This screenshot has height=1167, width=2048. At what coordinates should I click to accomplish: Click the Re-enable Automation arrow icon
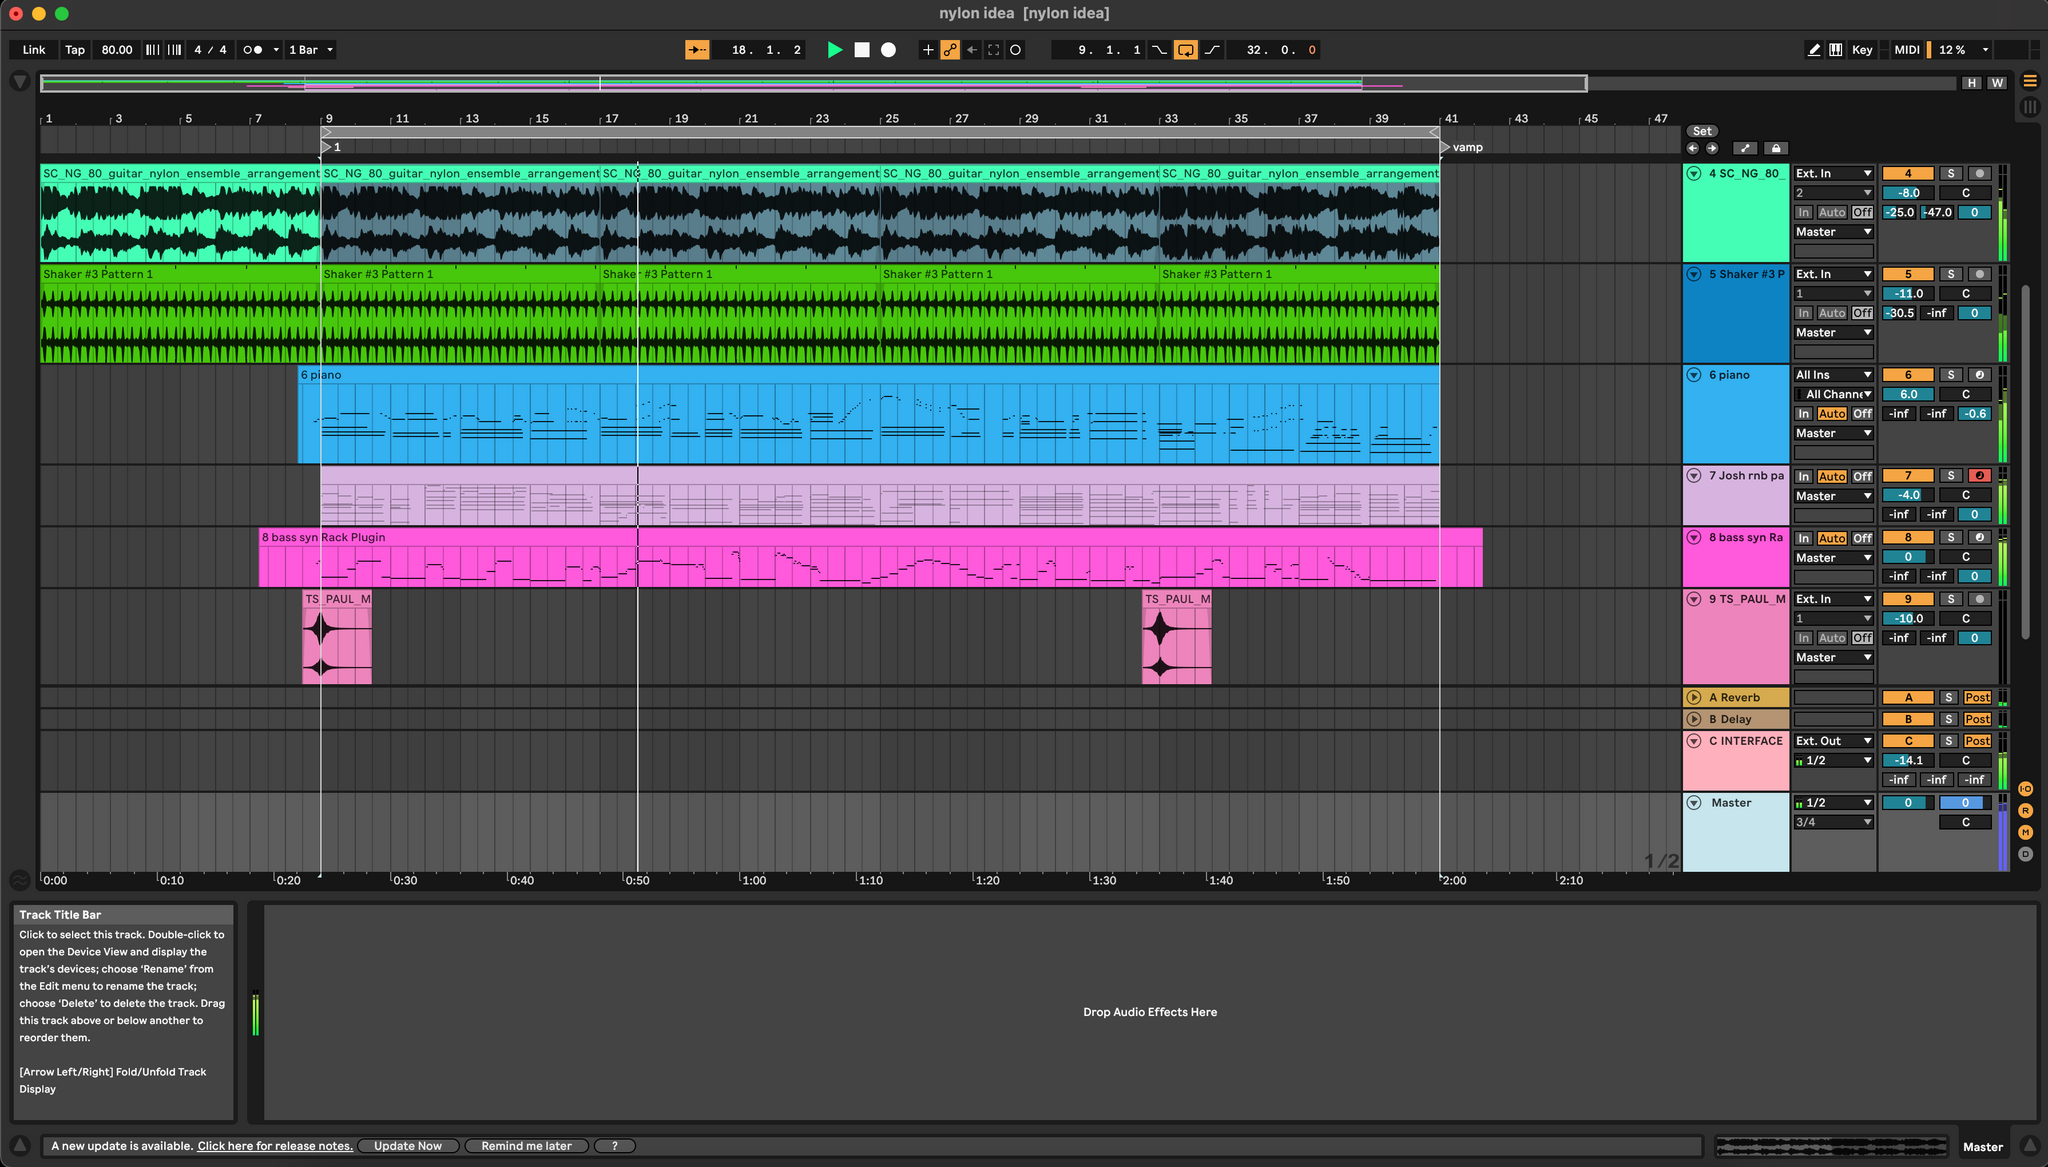coord(972,50)
